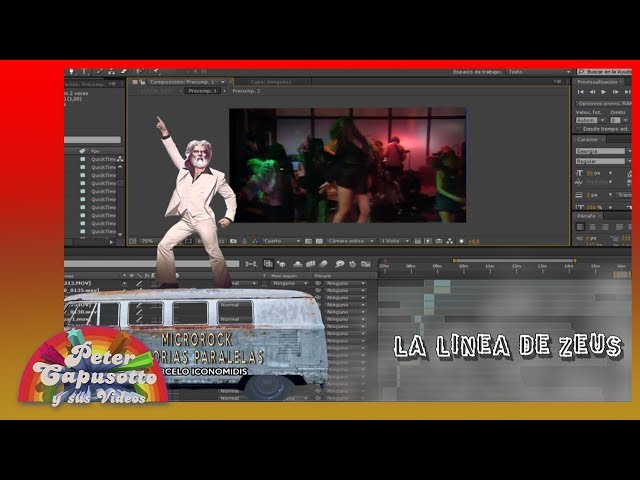Click the reset exposure icon in viewer
640x480 pixels.
(x=462, y=241)
